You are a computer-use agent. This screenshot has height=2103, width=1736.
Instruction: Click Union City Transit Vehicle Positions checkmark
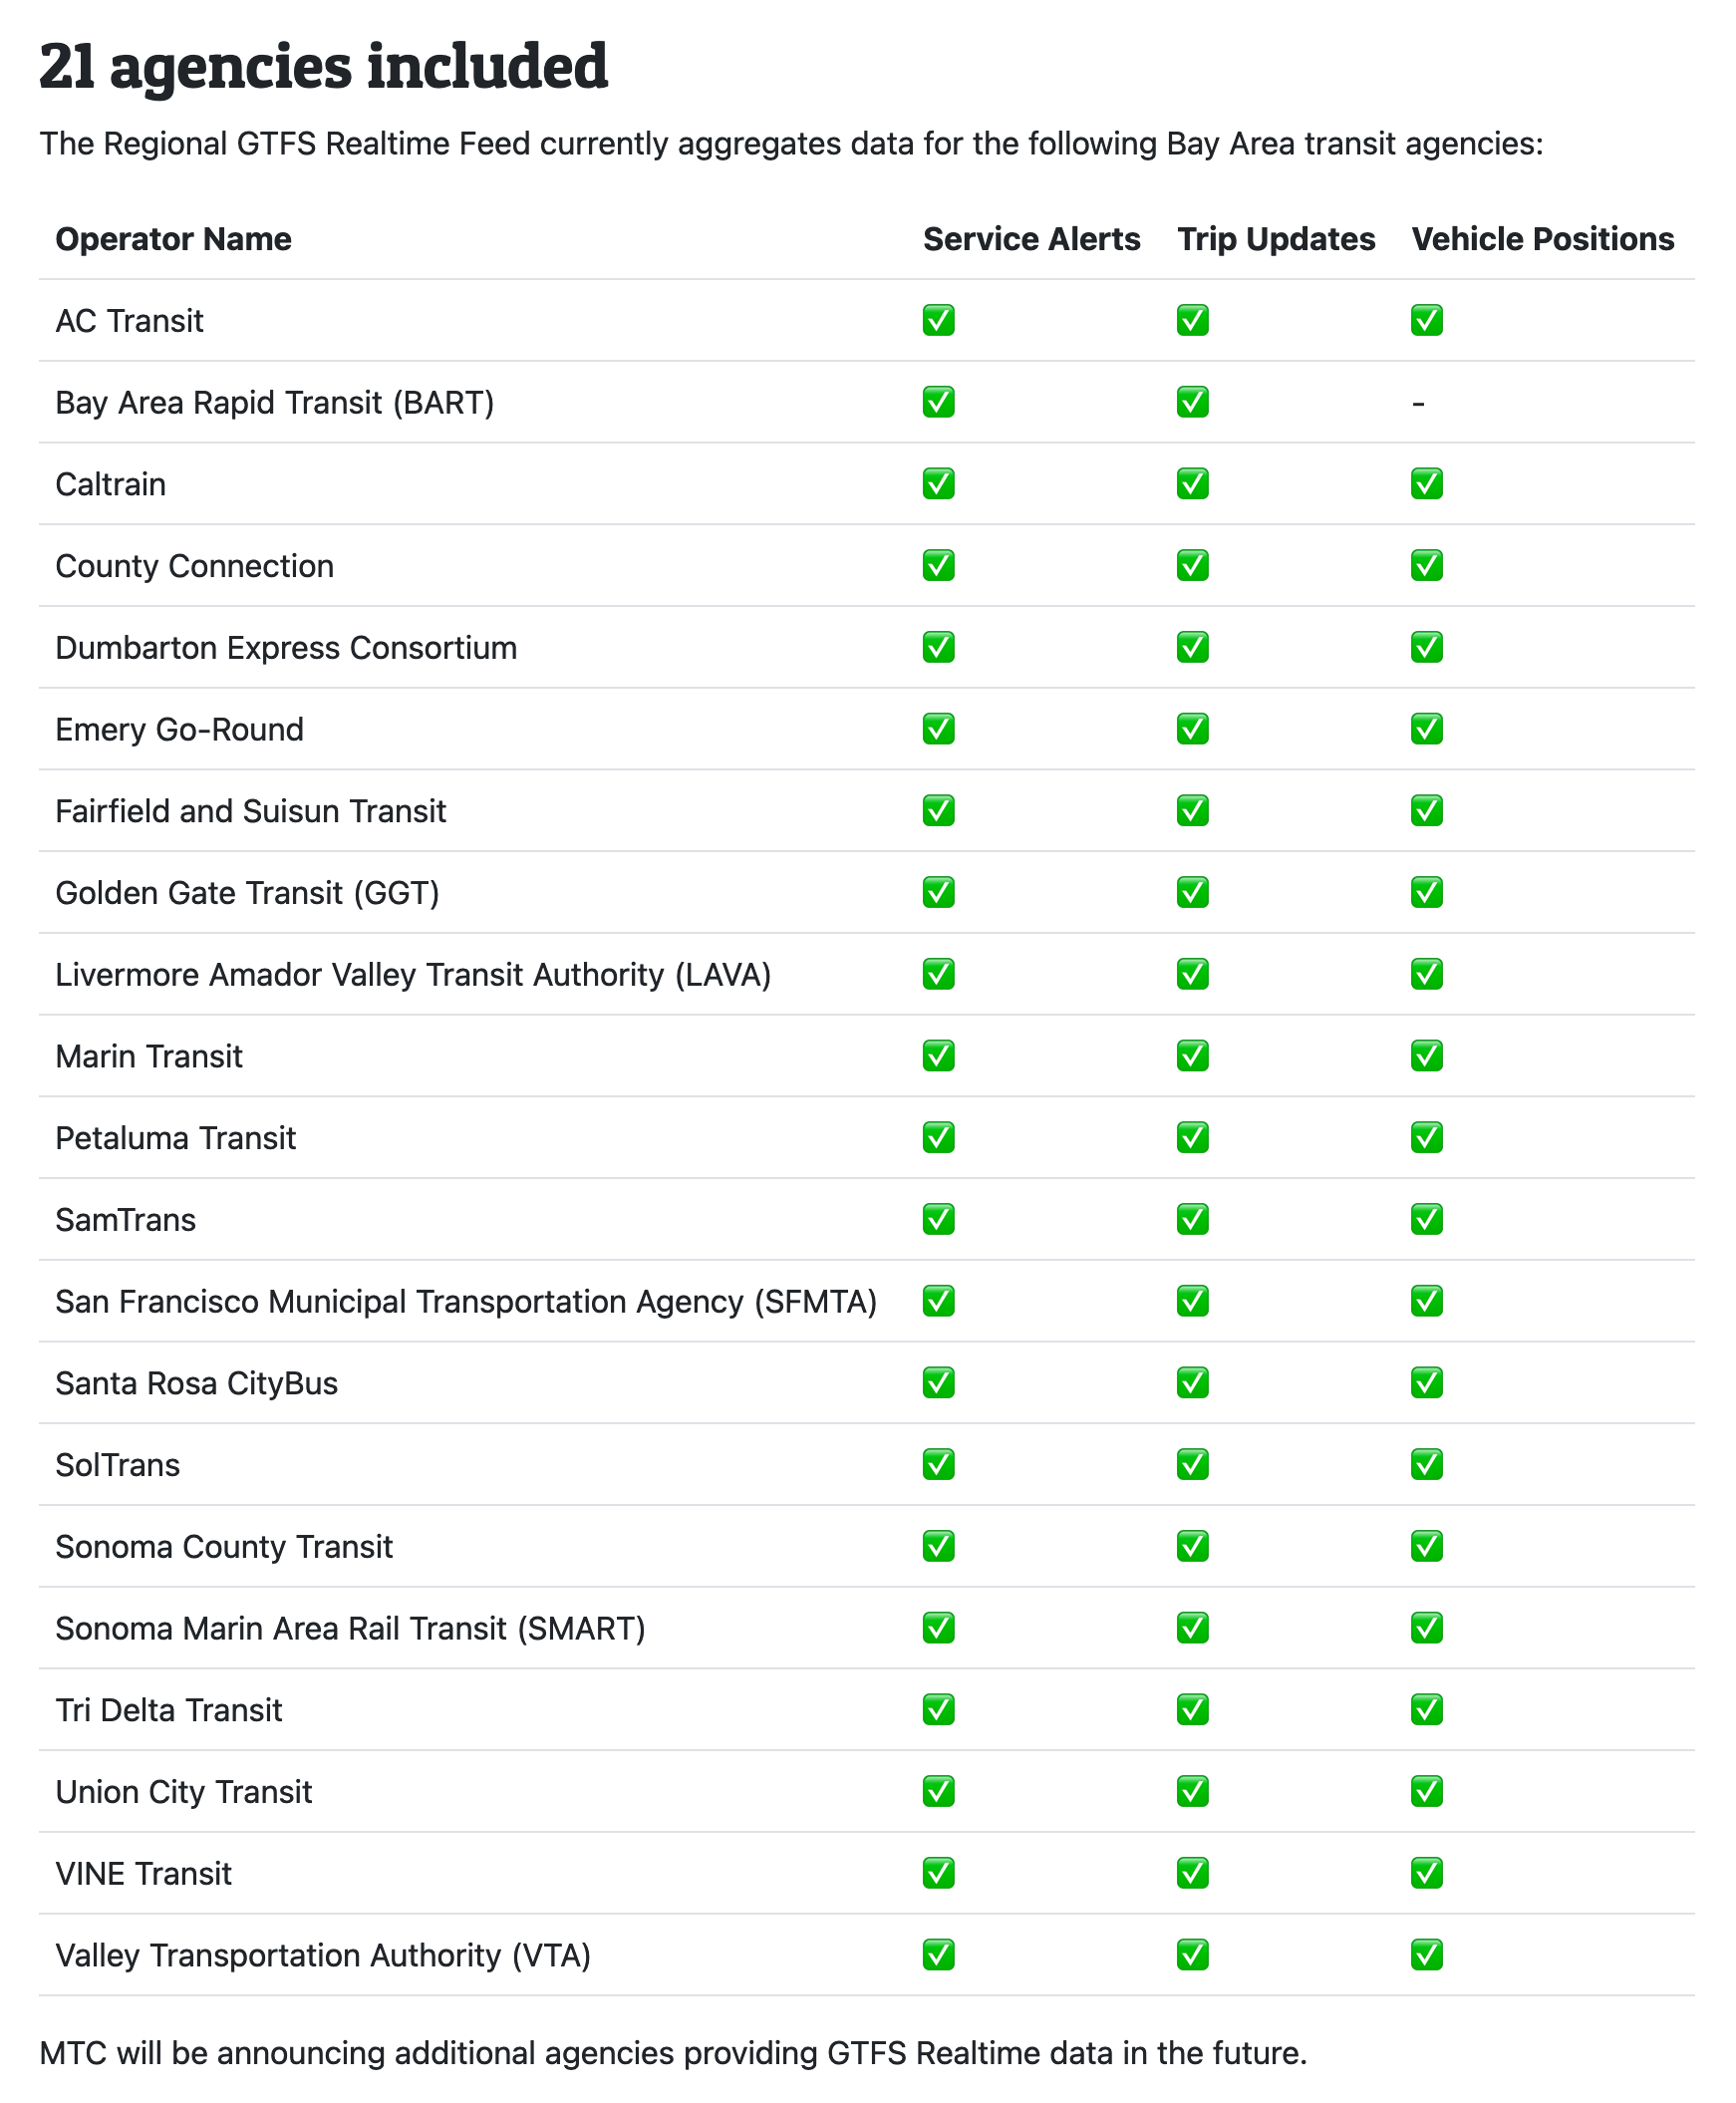(1426, 1791)
